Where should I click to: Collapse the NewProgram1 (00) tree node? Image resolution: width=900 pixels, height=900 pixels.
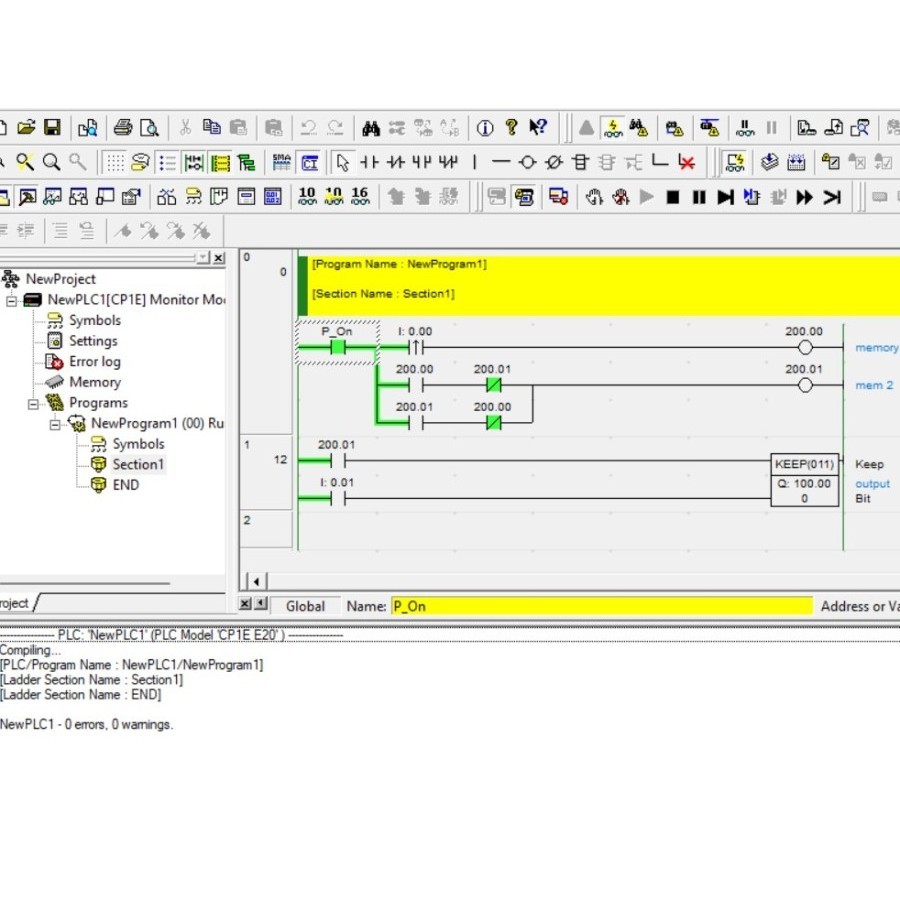pos(55,424)
